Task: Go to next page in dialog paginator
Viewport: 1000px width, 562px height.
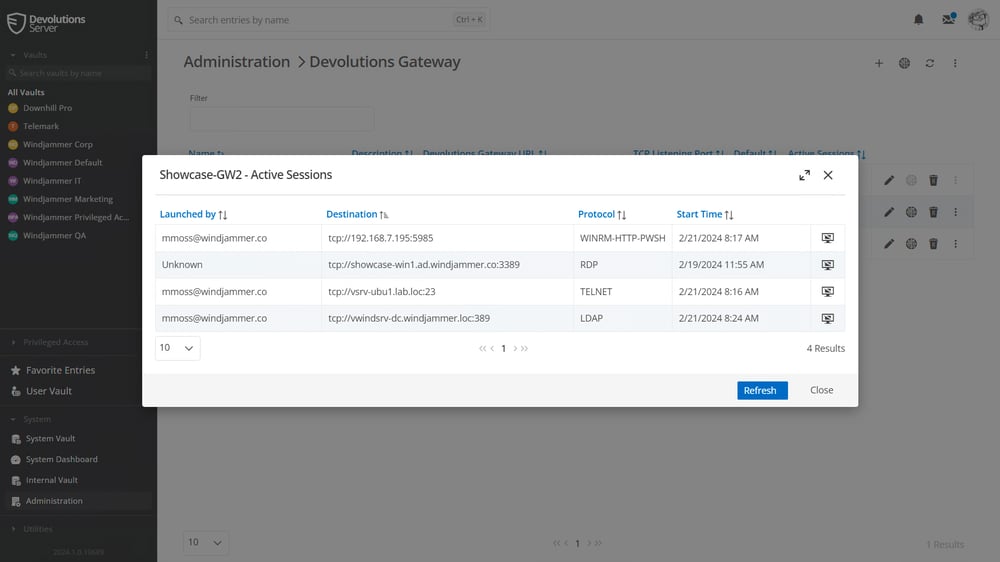Action: click(515, 348)
